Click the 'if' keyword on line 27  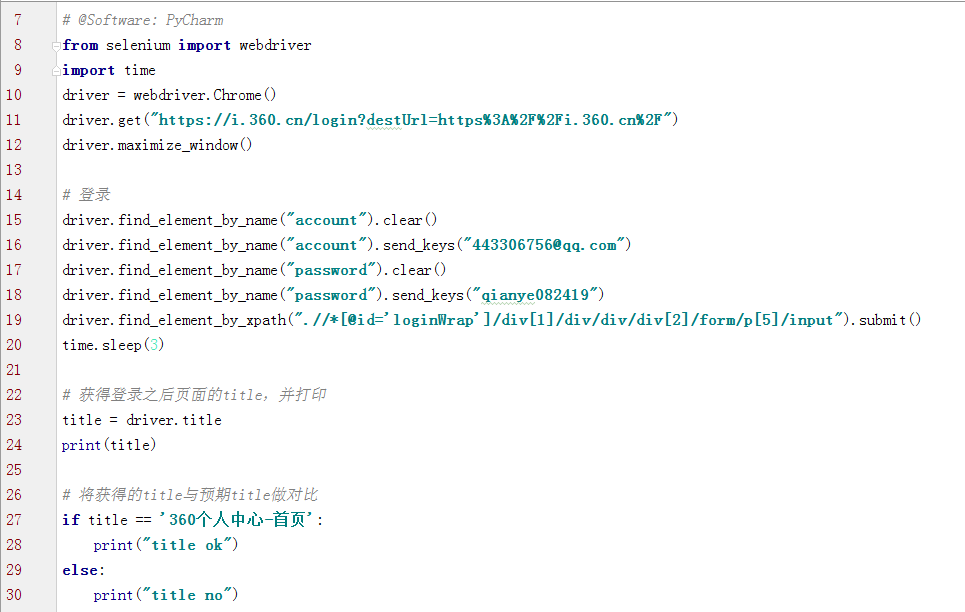tap(71, 520)
